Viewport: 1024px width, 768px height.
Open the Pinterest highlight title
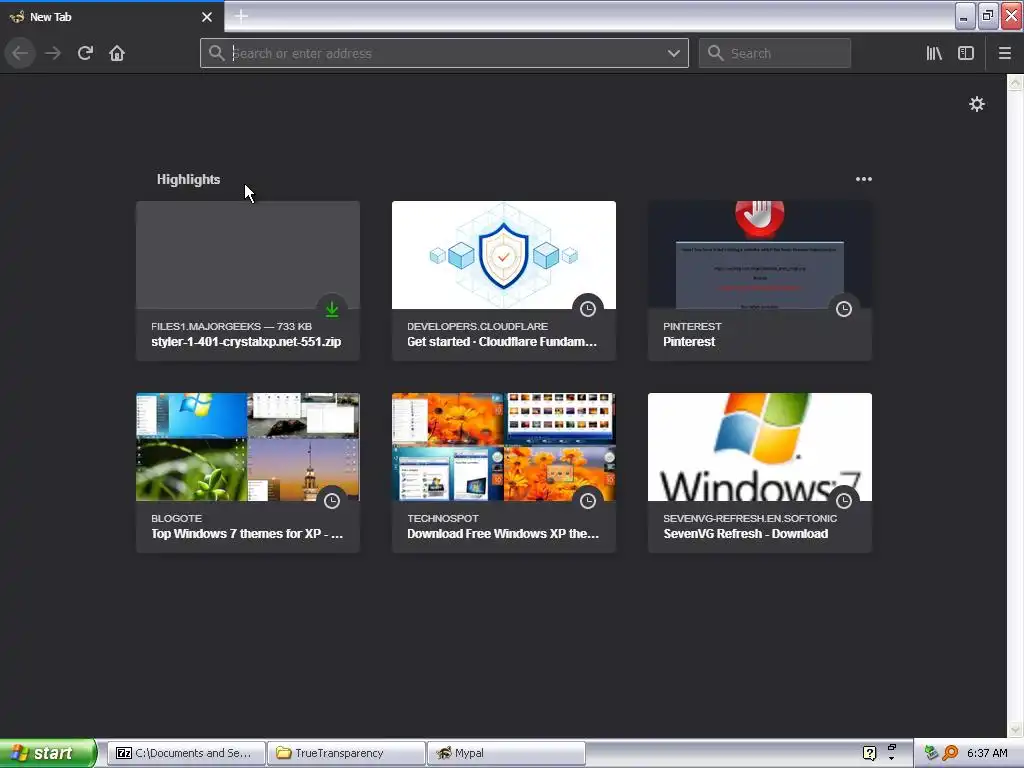coord(689,342)
